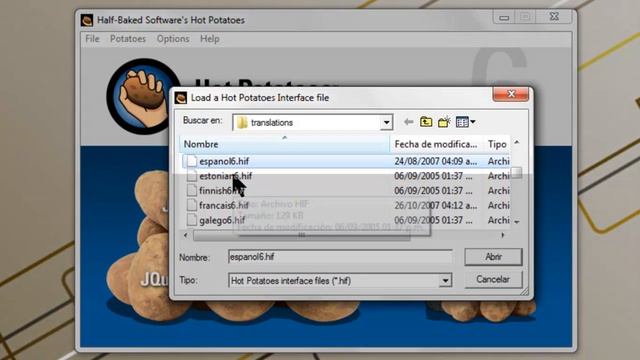The width and height of the screenshot is (640, 360).
Task: Click the horizontal scrollbar thumb in file list
Action: 302,235
